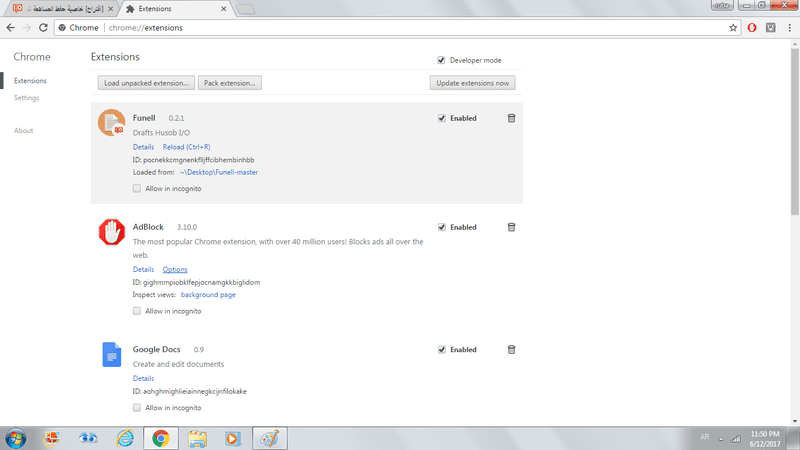Disable Funell via Enabled checkbox

(442, 118)
